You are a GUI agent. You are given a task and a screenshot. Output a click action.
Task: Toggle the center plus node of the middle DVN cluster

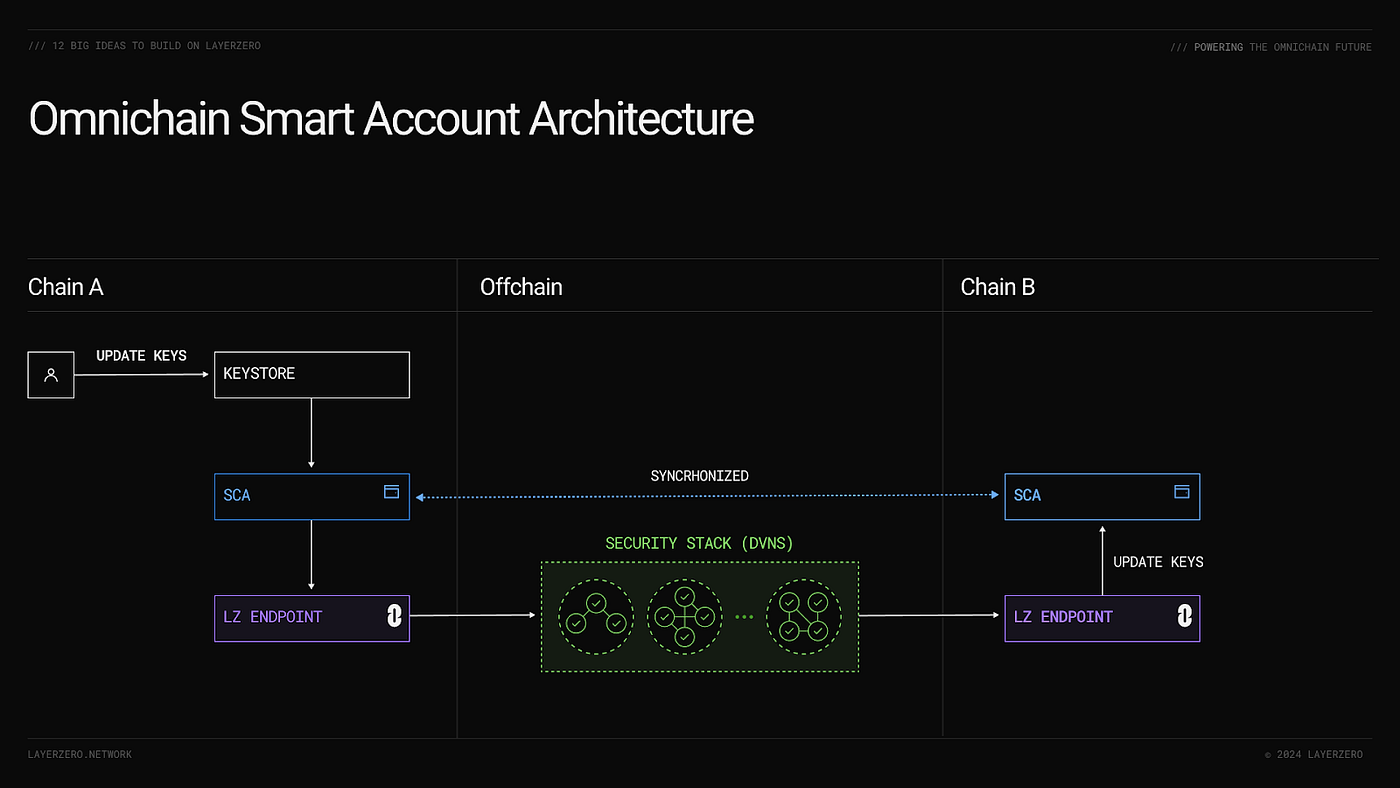[684, 617]
